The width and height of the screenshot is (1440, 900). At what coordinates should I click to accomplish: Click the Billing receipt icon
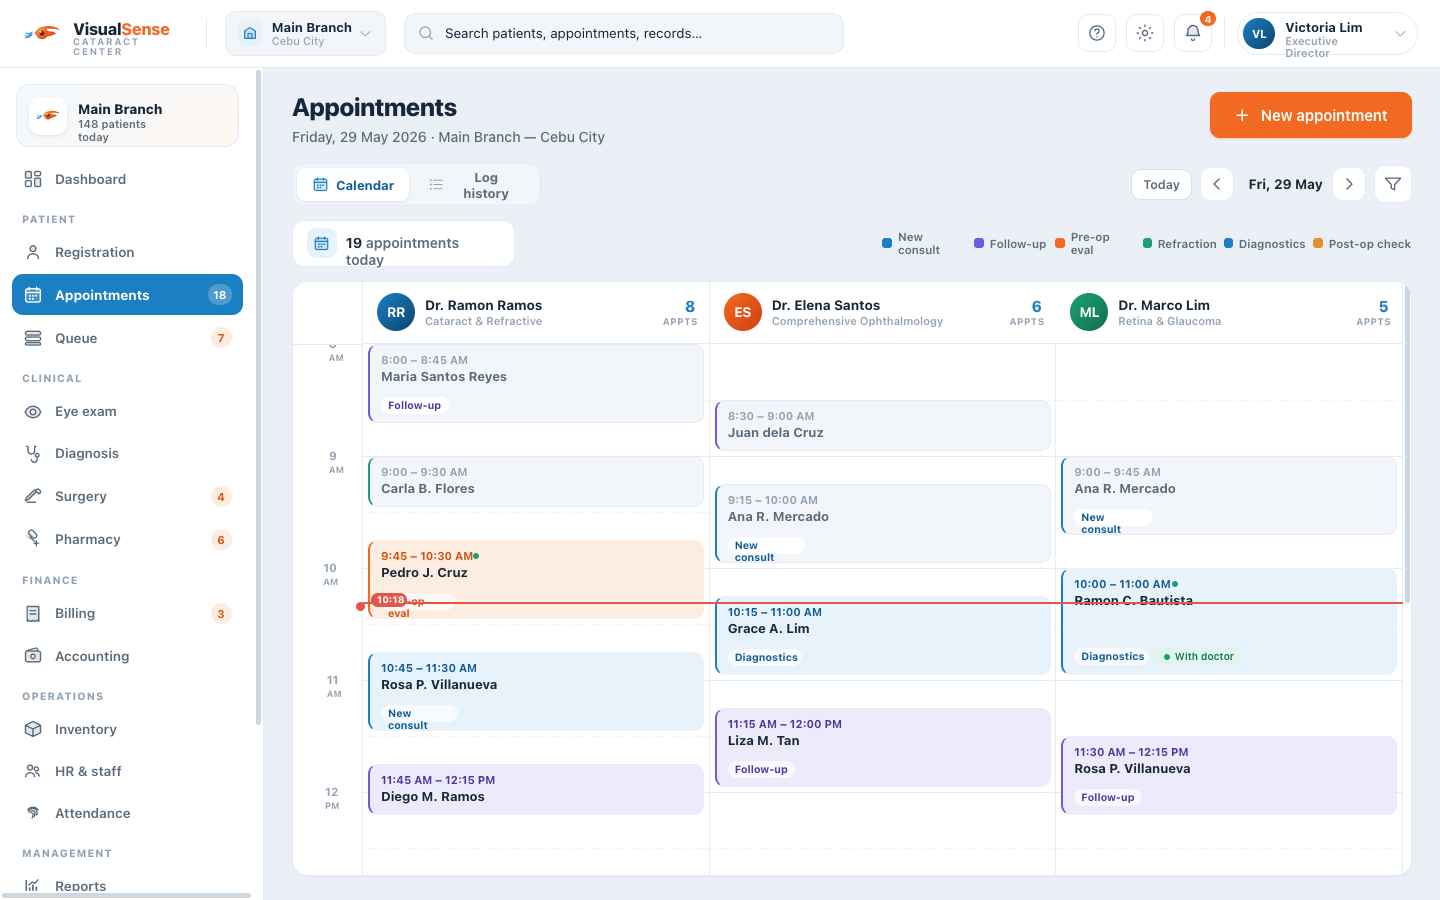coord(33,613)
